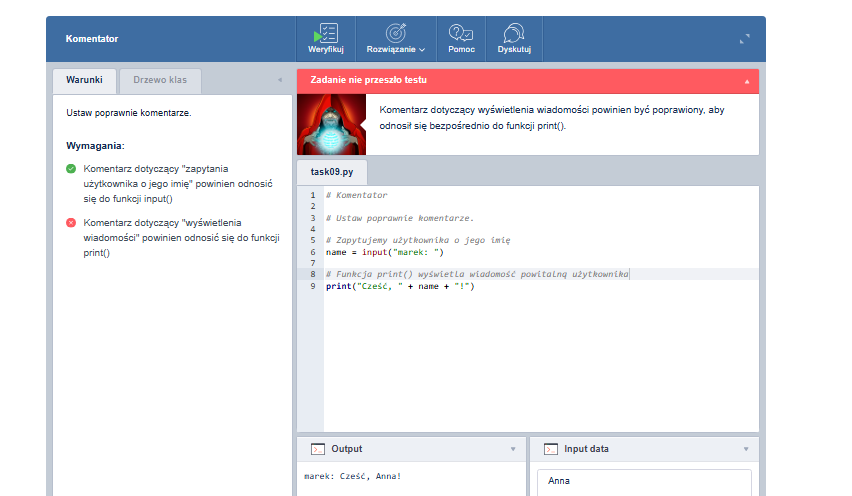Collapse the Output panel with its arrow
852x496 pixels.
click(x=513, y=449)
